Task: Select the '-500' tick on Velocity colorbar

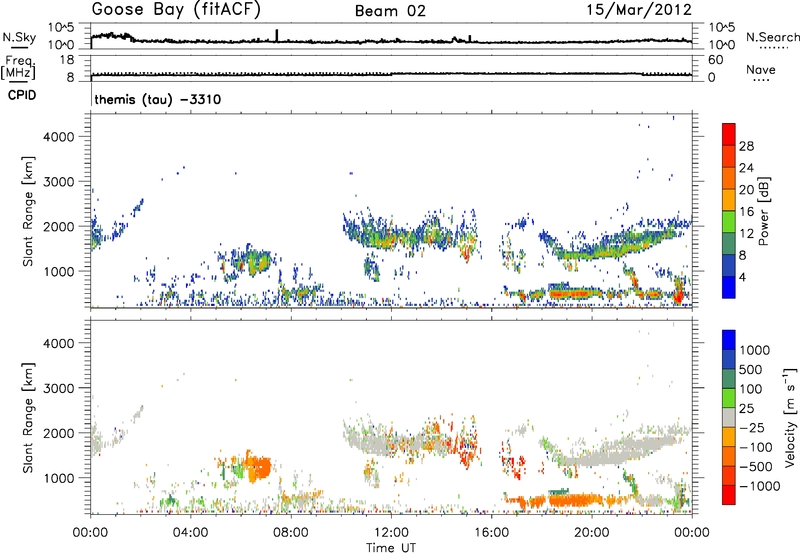Action: click(x=756, y=466)
